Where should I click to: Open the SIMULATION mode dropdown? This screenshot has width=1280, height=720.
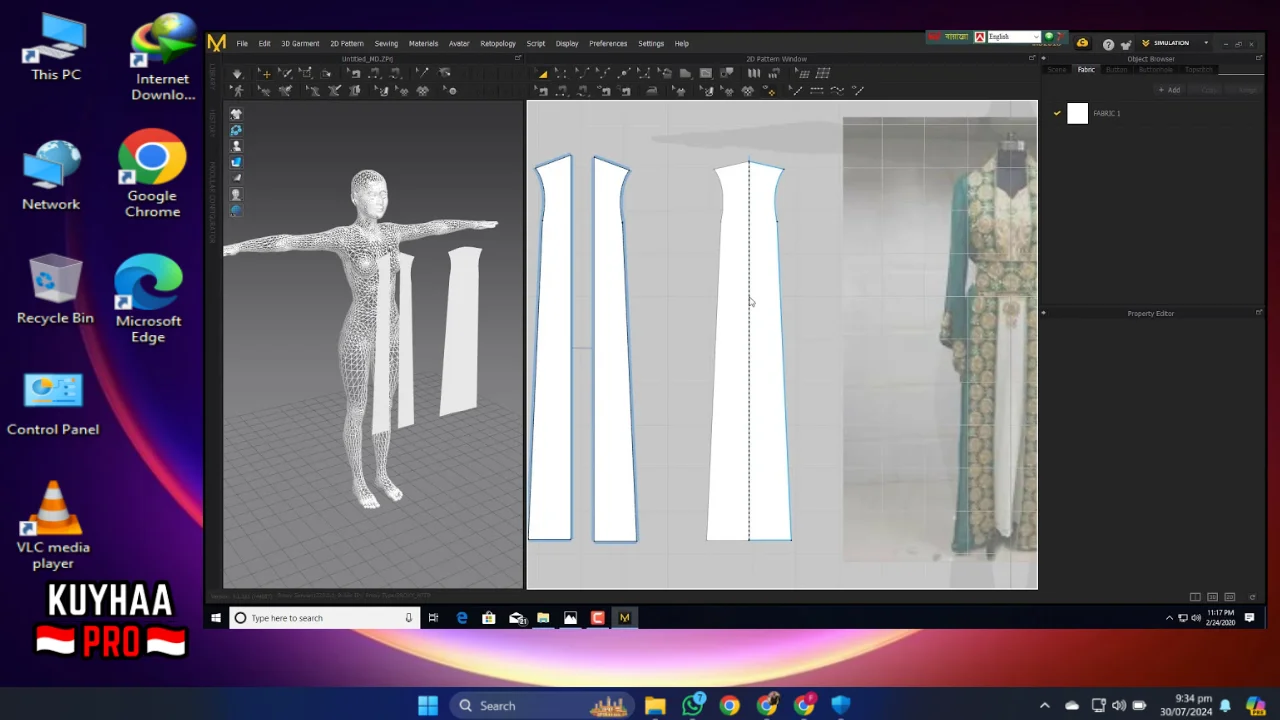point(1176,43)
